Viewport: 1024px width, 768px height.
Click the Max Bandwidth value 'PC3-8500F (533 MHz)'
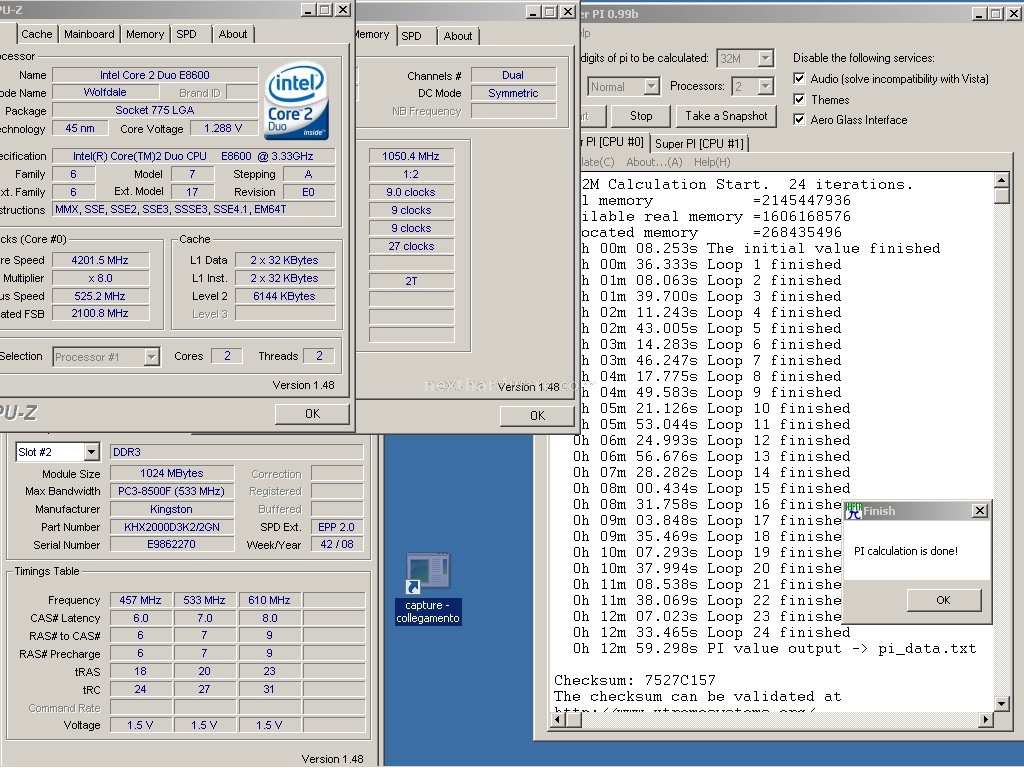point(172,491)
